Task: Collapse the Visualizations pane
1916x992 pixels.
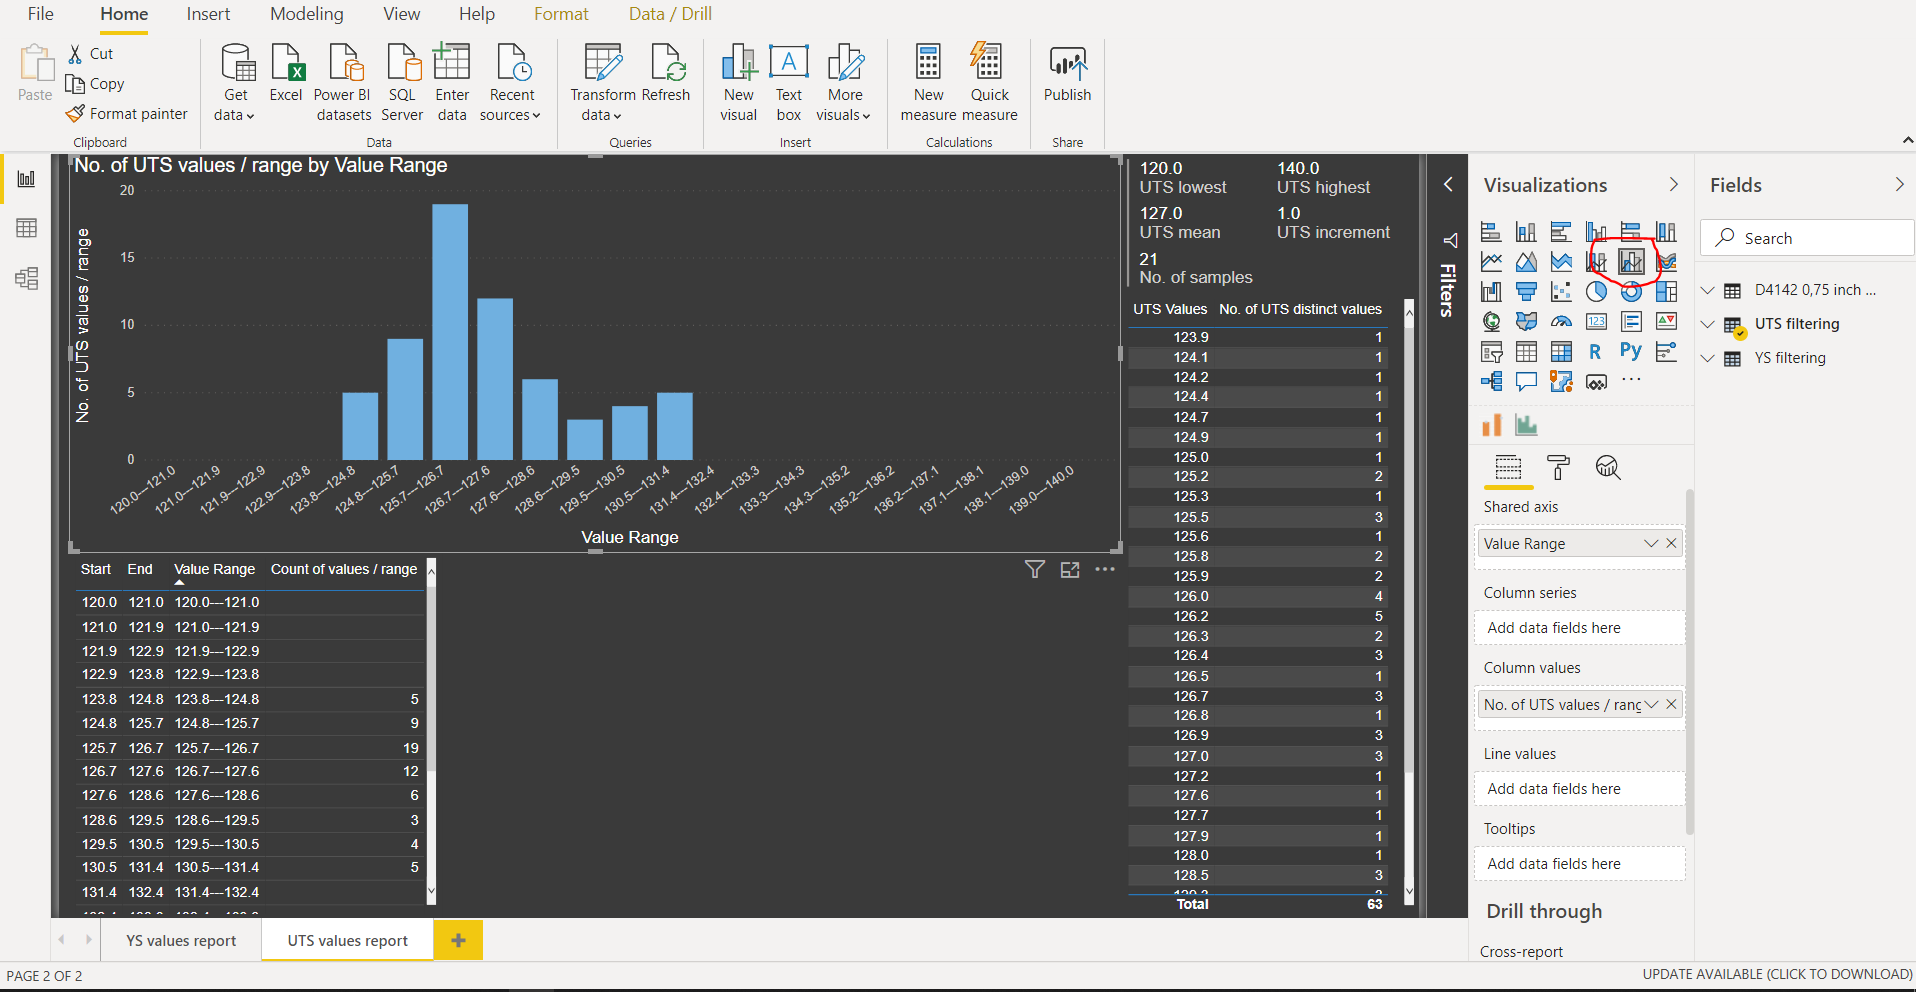Action: (1674, 185)
